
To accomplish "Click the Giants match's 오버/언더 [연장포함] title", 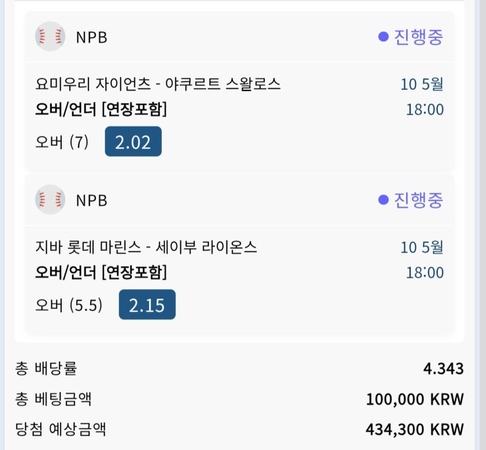I will click(101, 109).
